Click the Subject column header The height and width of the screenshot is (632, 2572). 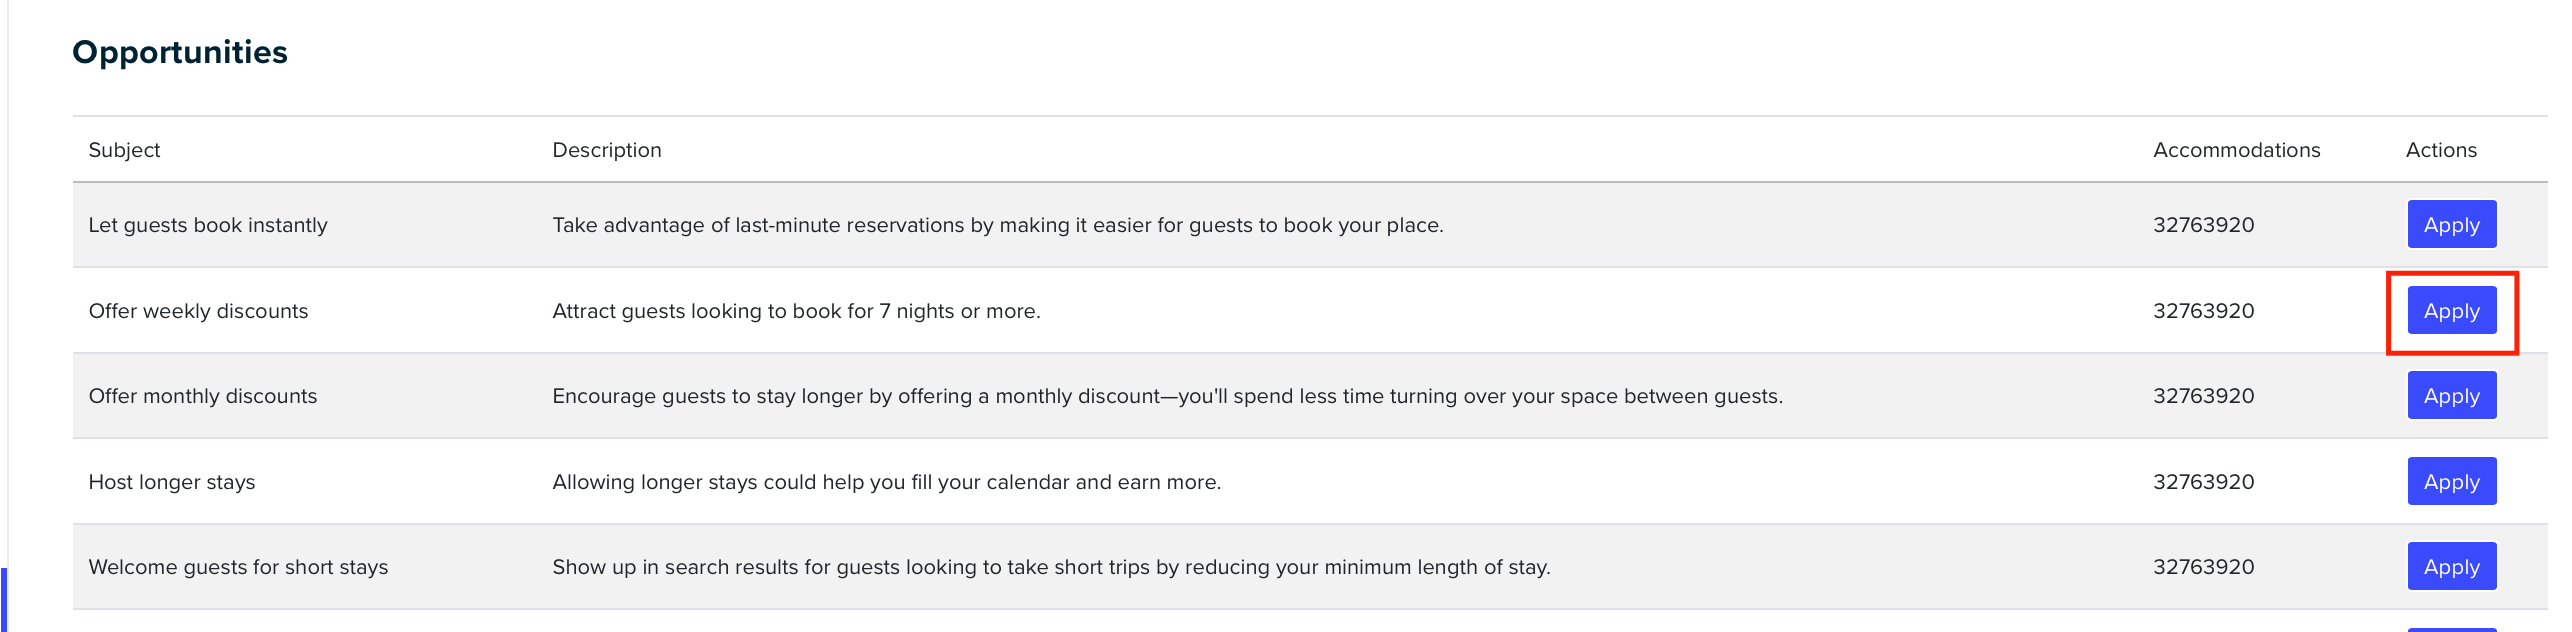point(124,150)
